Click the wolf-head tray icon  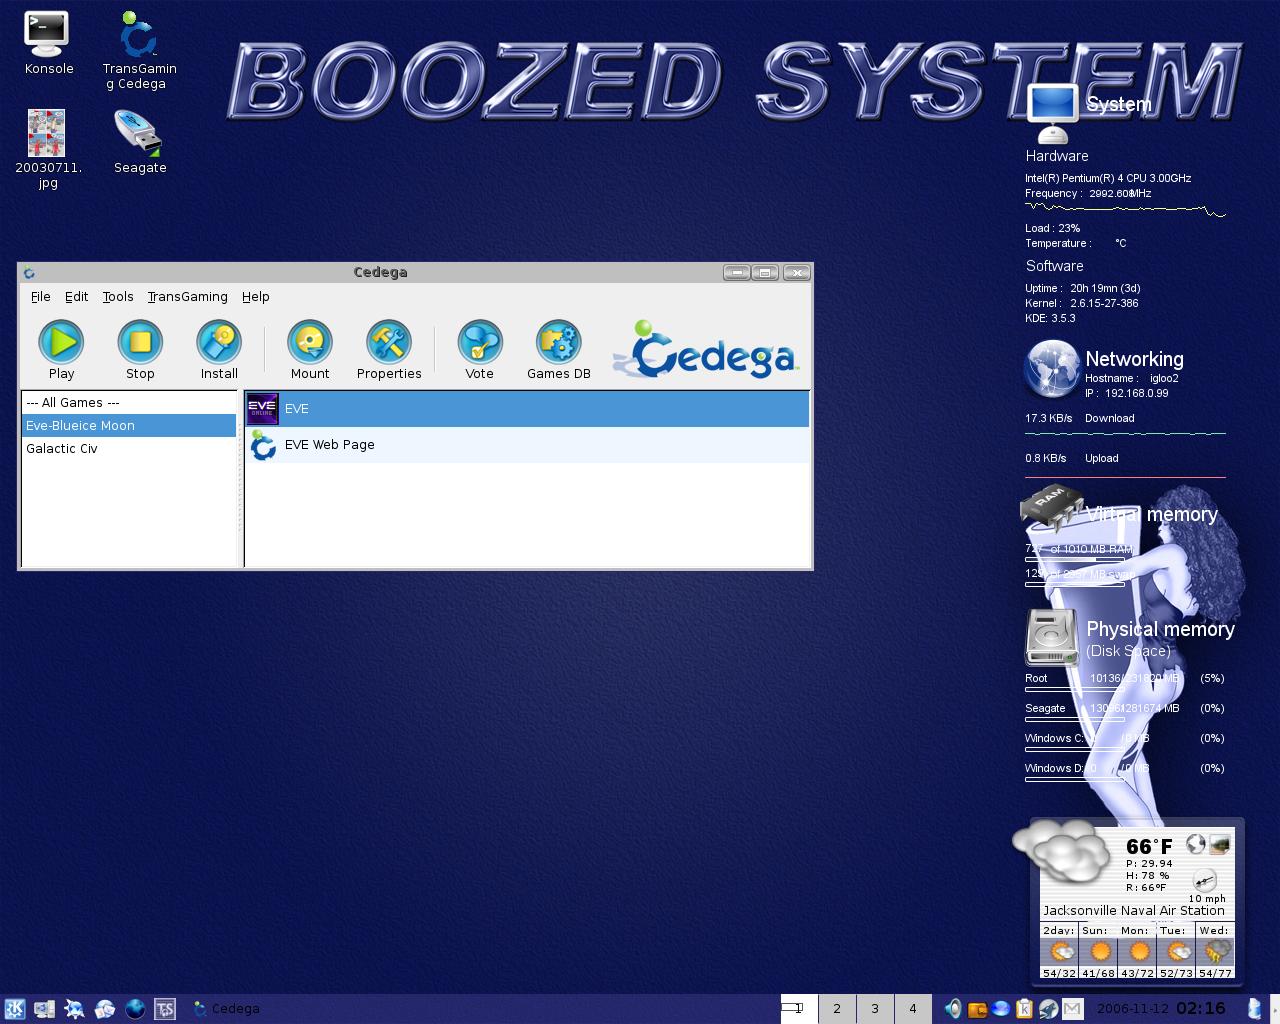tap(1048, 1009)
